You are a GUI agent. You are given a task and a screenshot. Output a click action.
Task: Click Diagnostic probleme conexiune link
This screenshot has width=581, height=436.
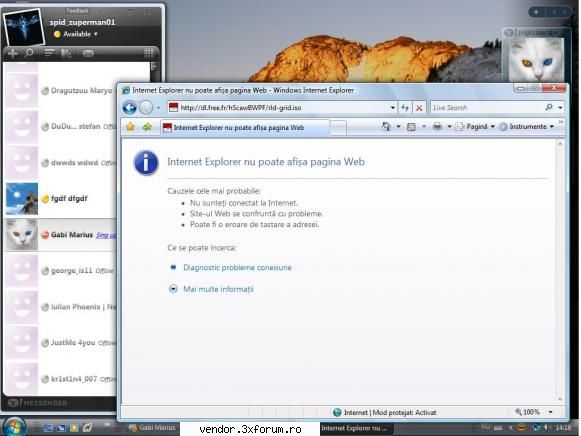point(237,267)
